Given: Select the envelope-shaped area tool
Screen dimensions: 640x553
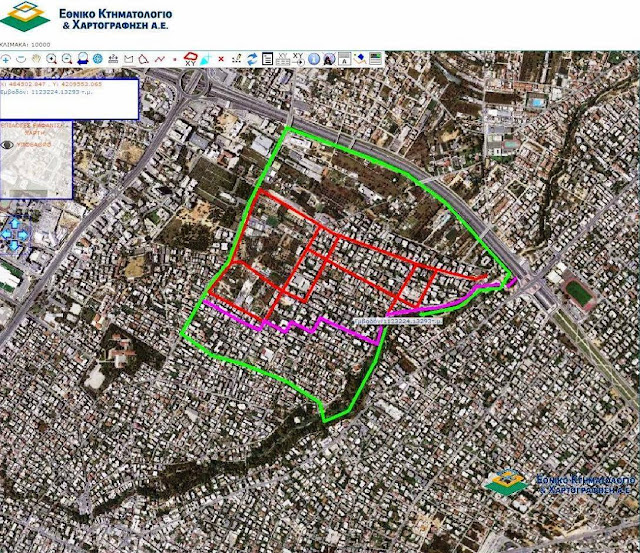Looking at the screenshot, I should 129,59.
